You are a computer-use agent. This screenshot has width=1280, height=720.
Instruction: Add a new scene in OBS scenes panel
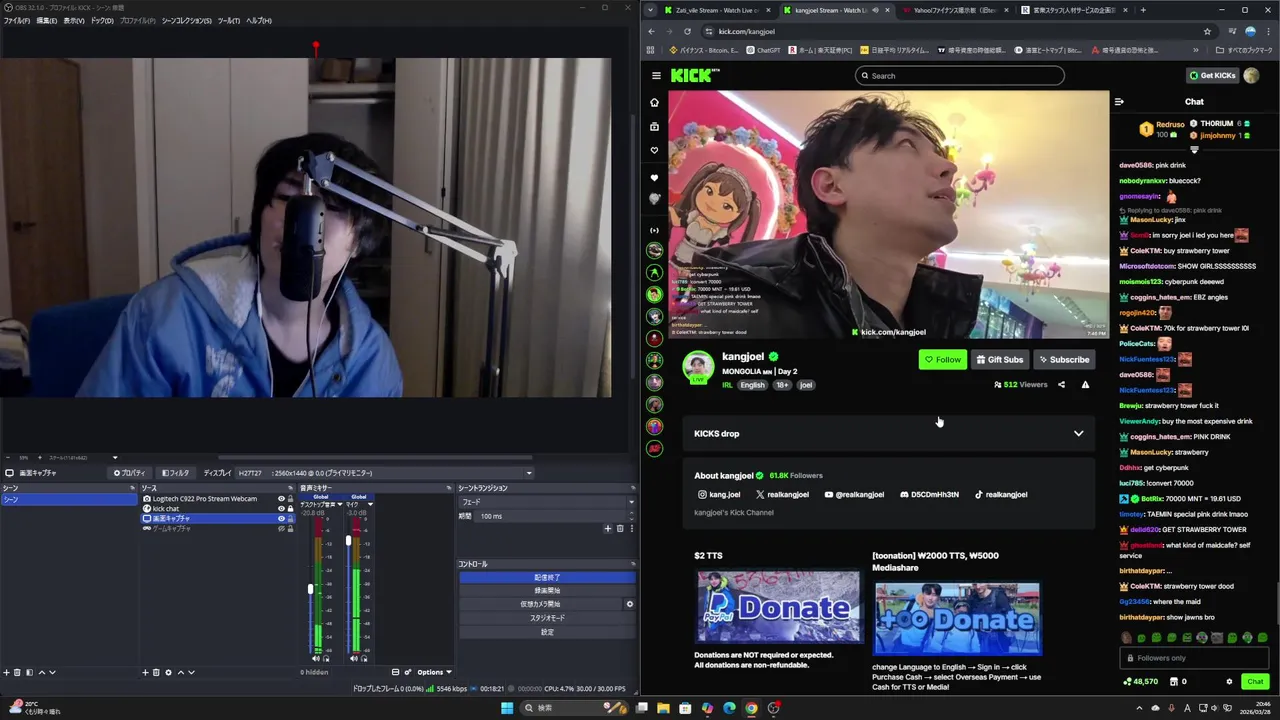[x=6, y=672]
